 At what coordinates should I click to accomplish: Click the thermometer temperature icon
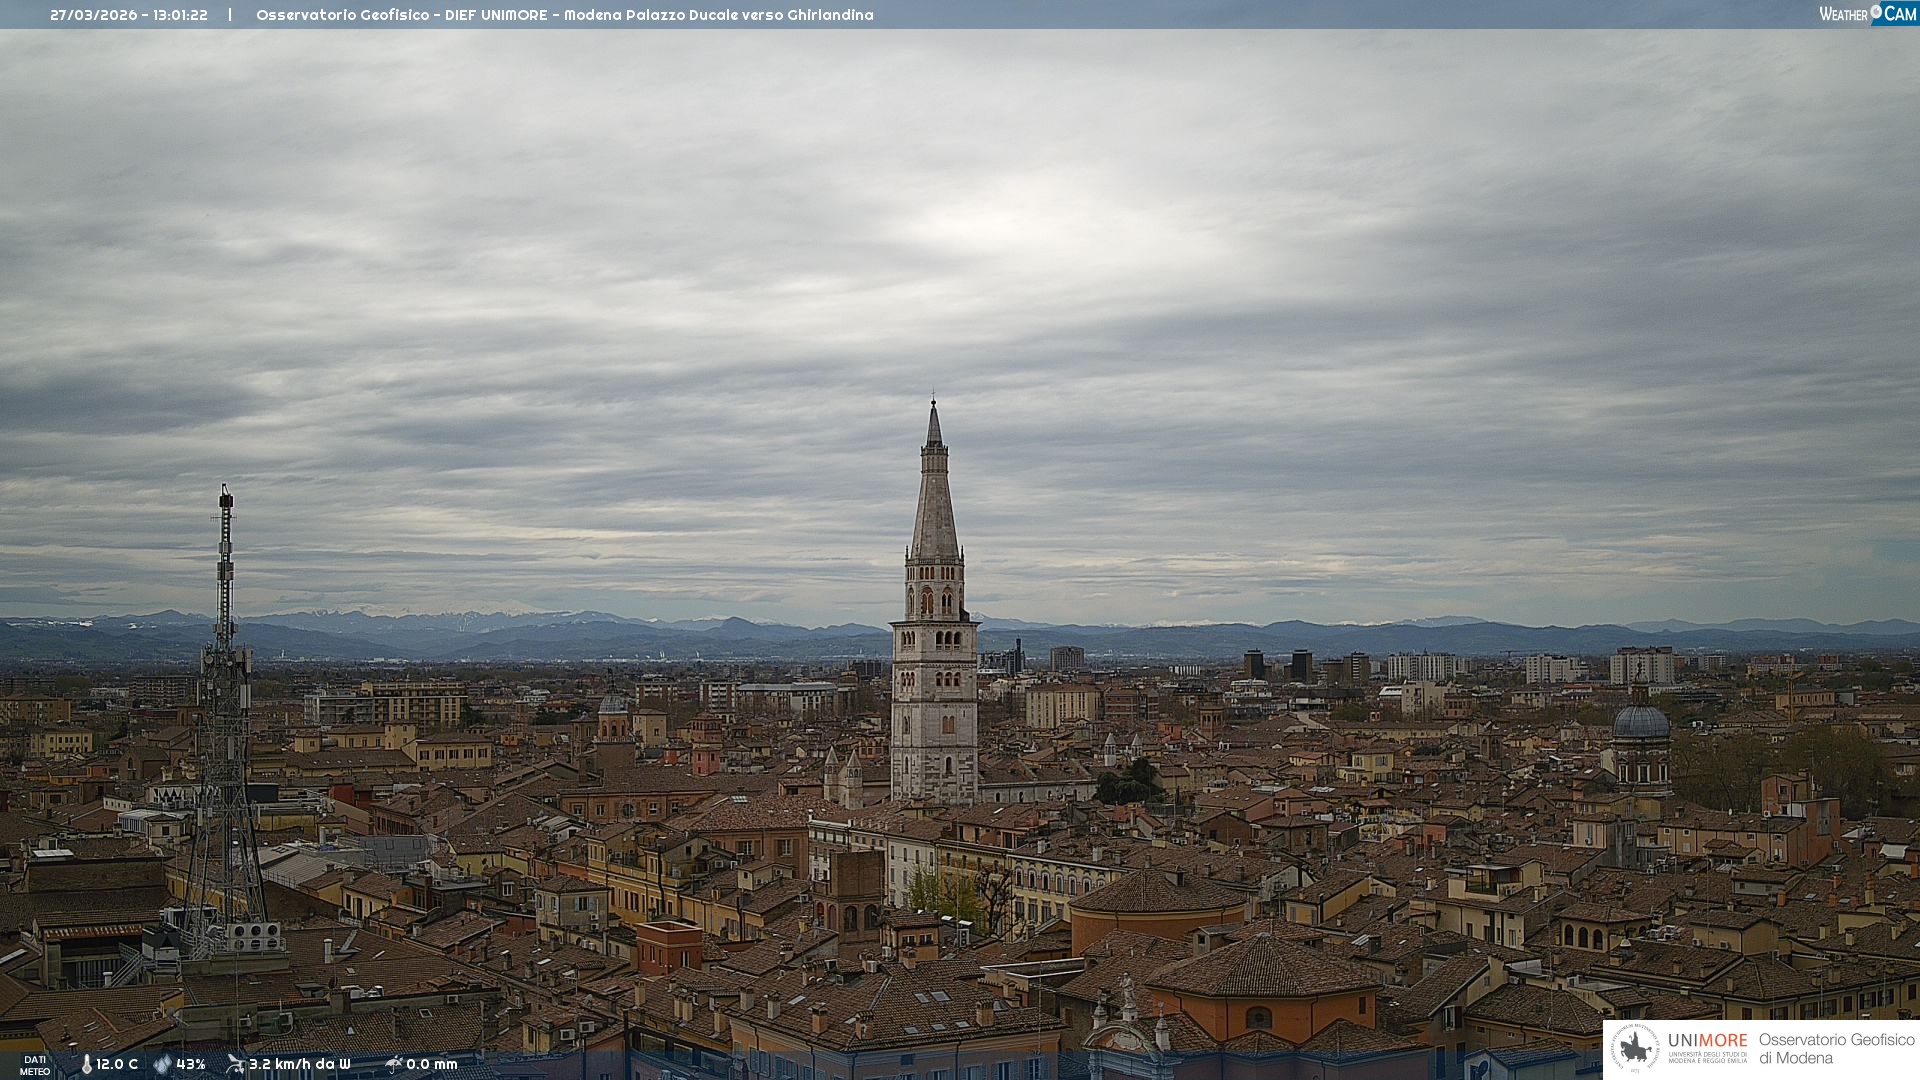click(x=86, y=1064)
